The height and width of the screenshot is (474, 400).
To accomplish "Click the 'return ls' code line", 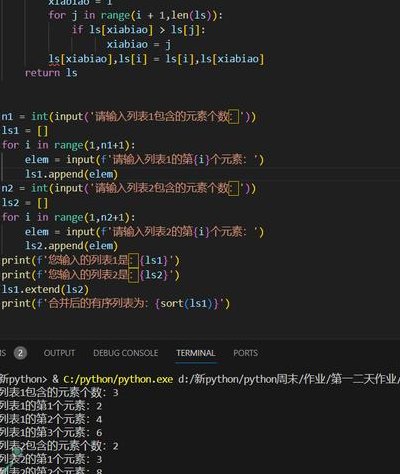I will 51,73.
